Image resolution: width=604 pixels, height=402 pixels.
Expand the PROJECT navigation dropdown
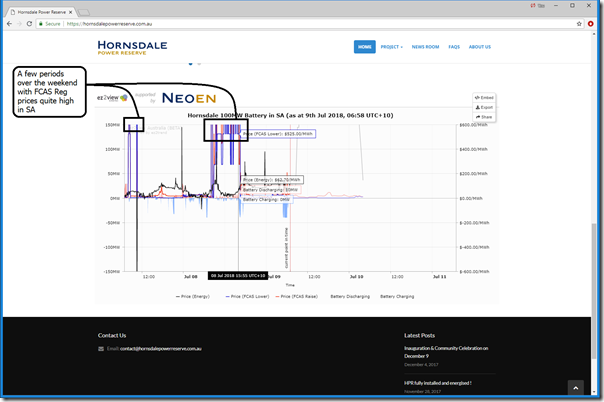(391, 47)
